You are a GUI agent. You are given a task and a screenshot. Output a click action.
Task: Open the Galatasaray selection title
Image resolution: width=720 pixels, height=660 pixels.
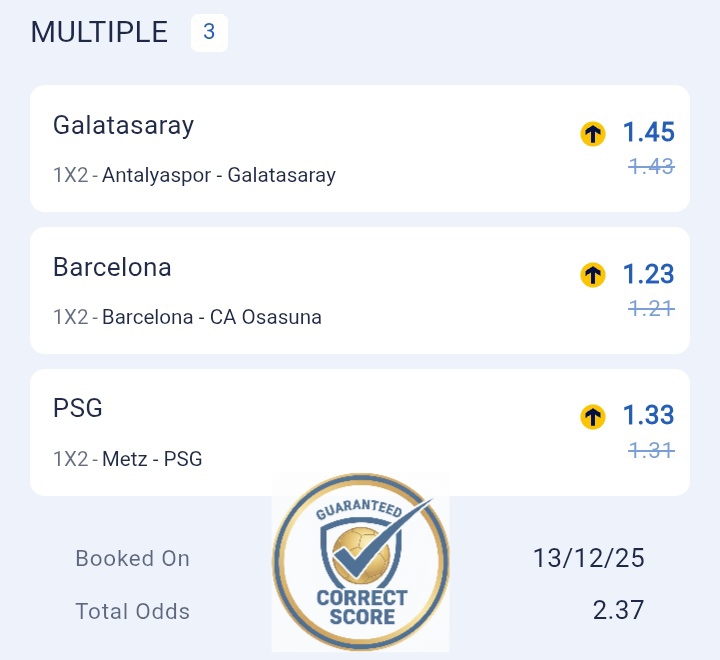click(x=123, y=126)
